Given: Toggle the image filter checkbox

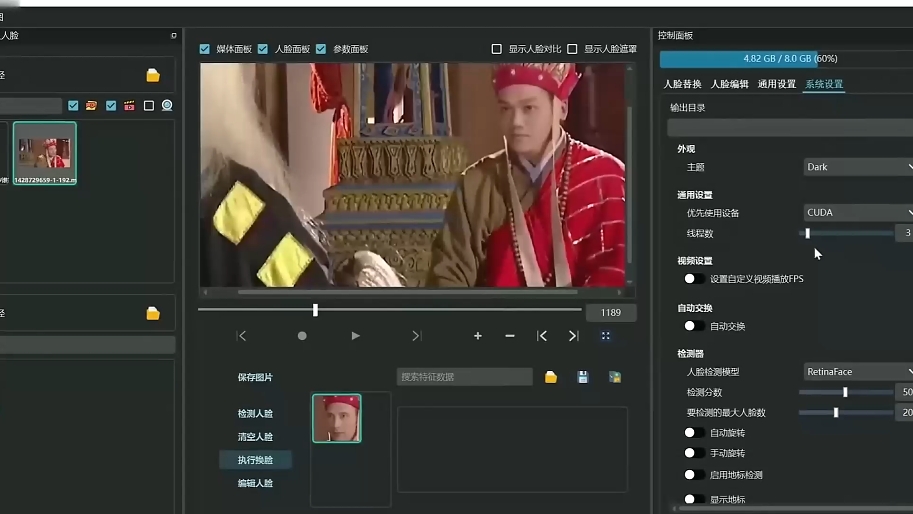Looking at the screenshot, I should tap(73, 105).
